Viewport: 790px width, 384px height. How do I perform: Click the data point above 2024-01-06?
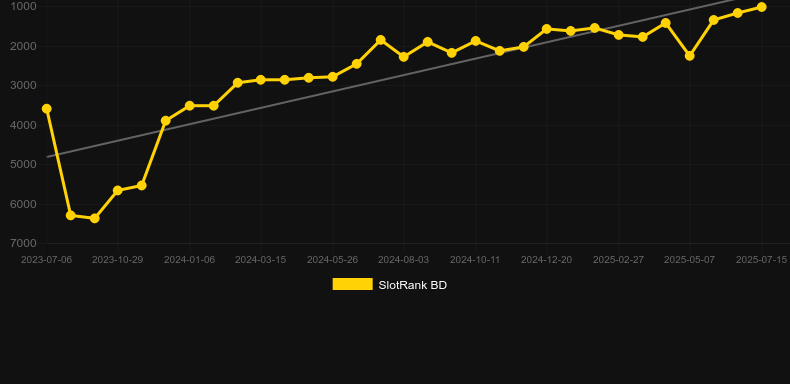click(x=189, y=106)
